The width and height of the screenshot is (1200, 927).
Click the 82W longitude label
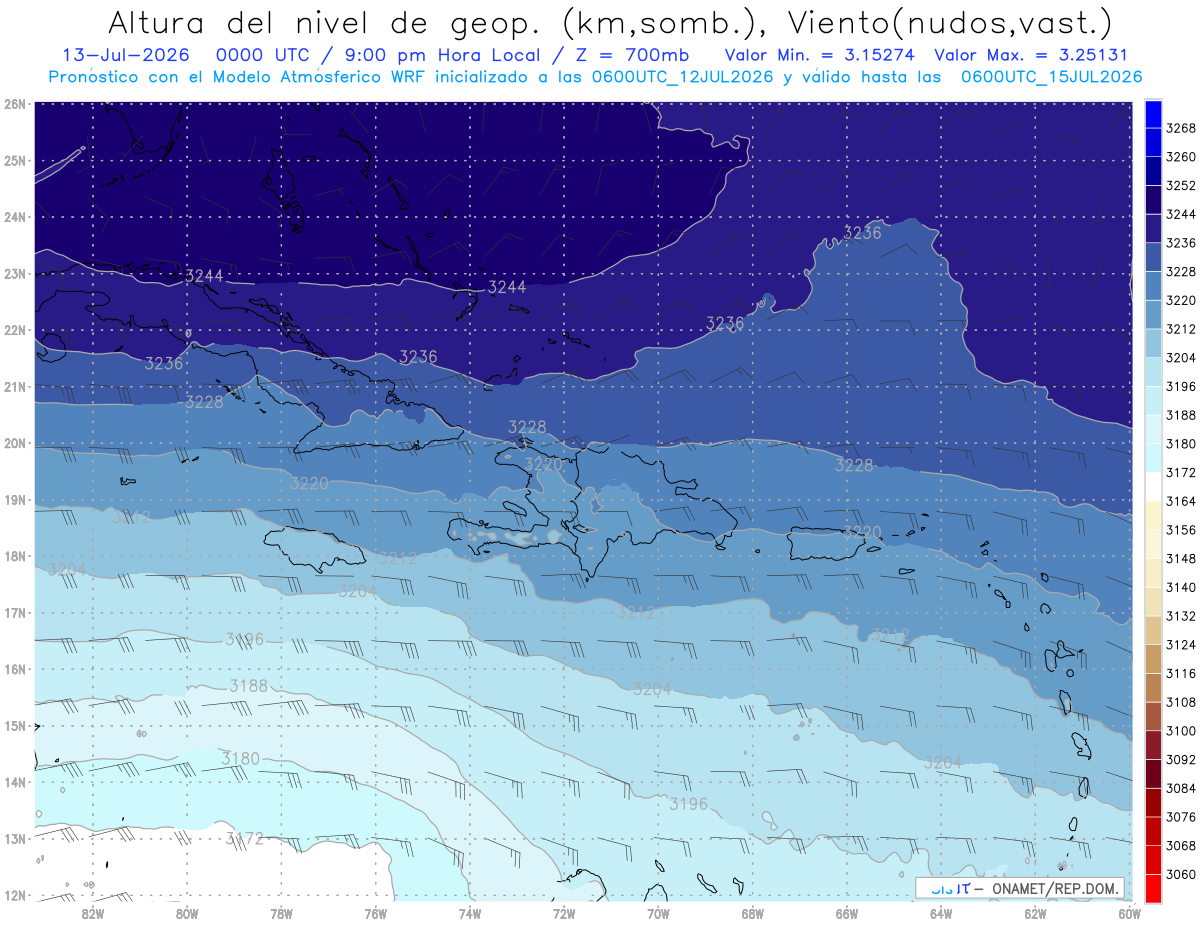tap(93, 913)
